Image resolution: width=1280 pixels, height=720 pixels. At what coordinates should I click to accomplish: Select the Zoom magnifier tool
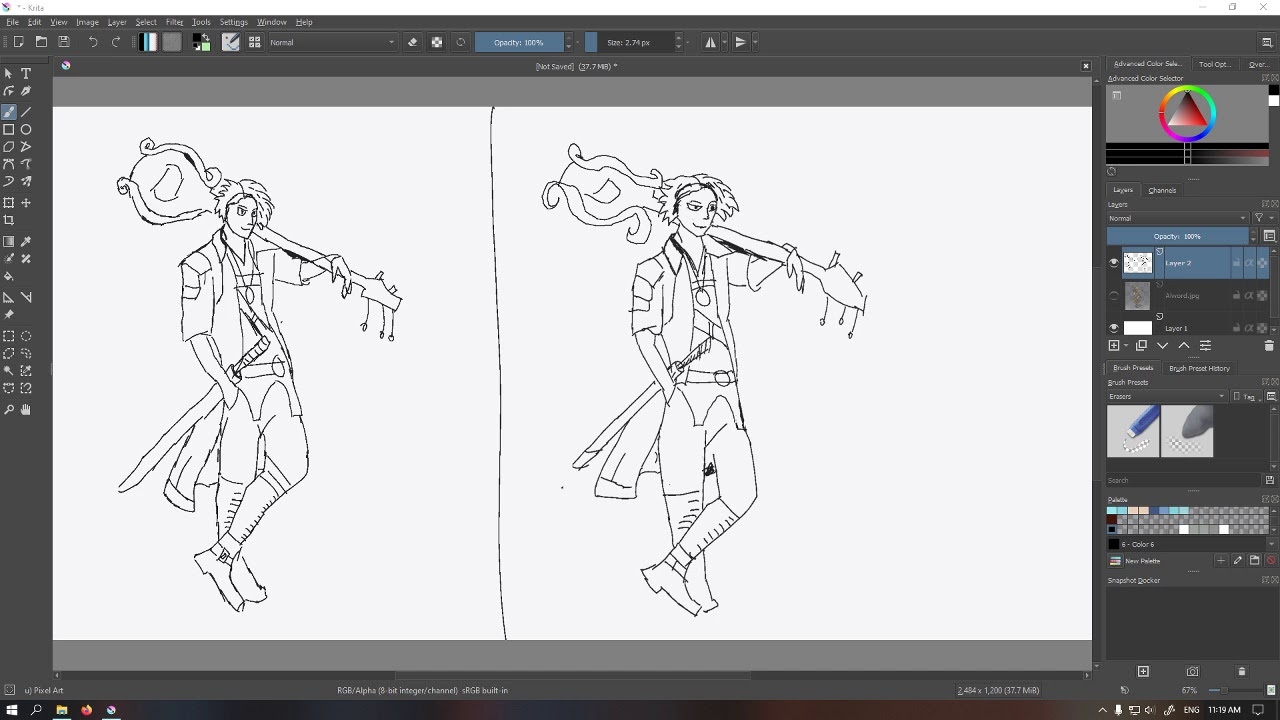(9, 409)
